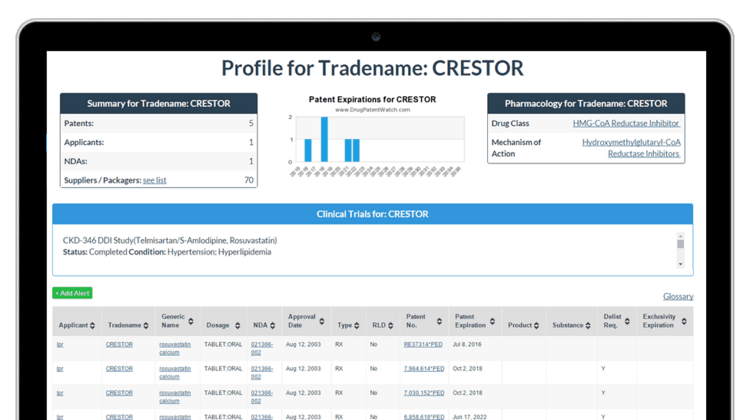Open the suppliers 'see list' link

pos(154,180)
